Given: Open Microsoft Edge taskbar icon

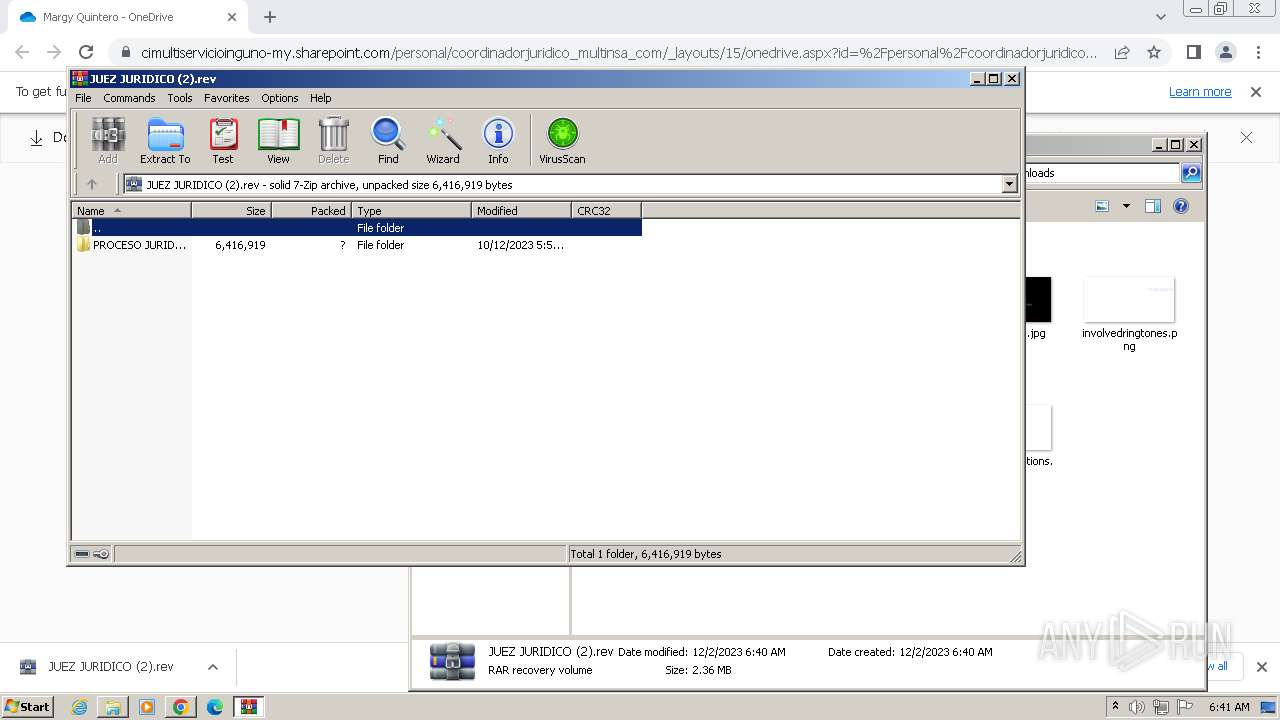Looking at the screenshot, I should pos(215,707).
